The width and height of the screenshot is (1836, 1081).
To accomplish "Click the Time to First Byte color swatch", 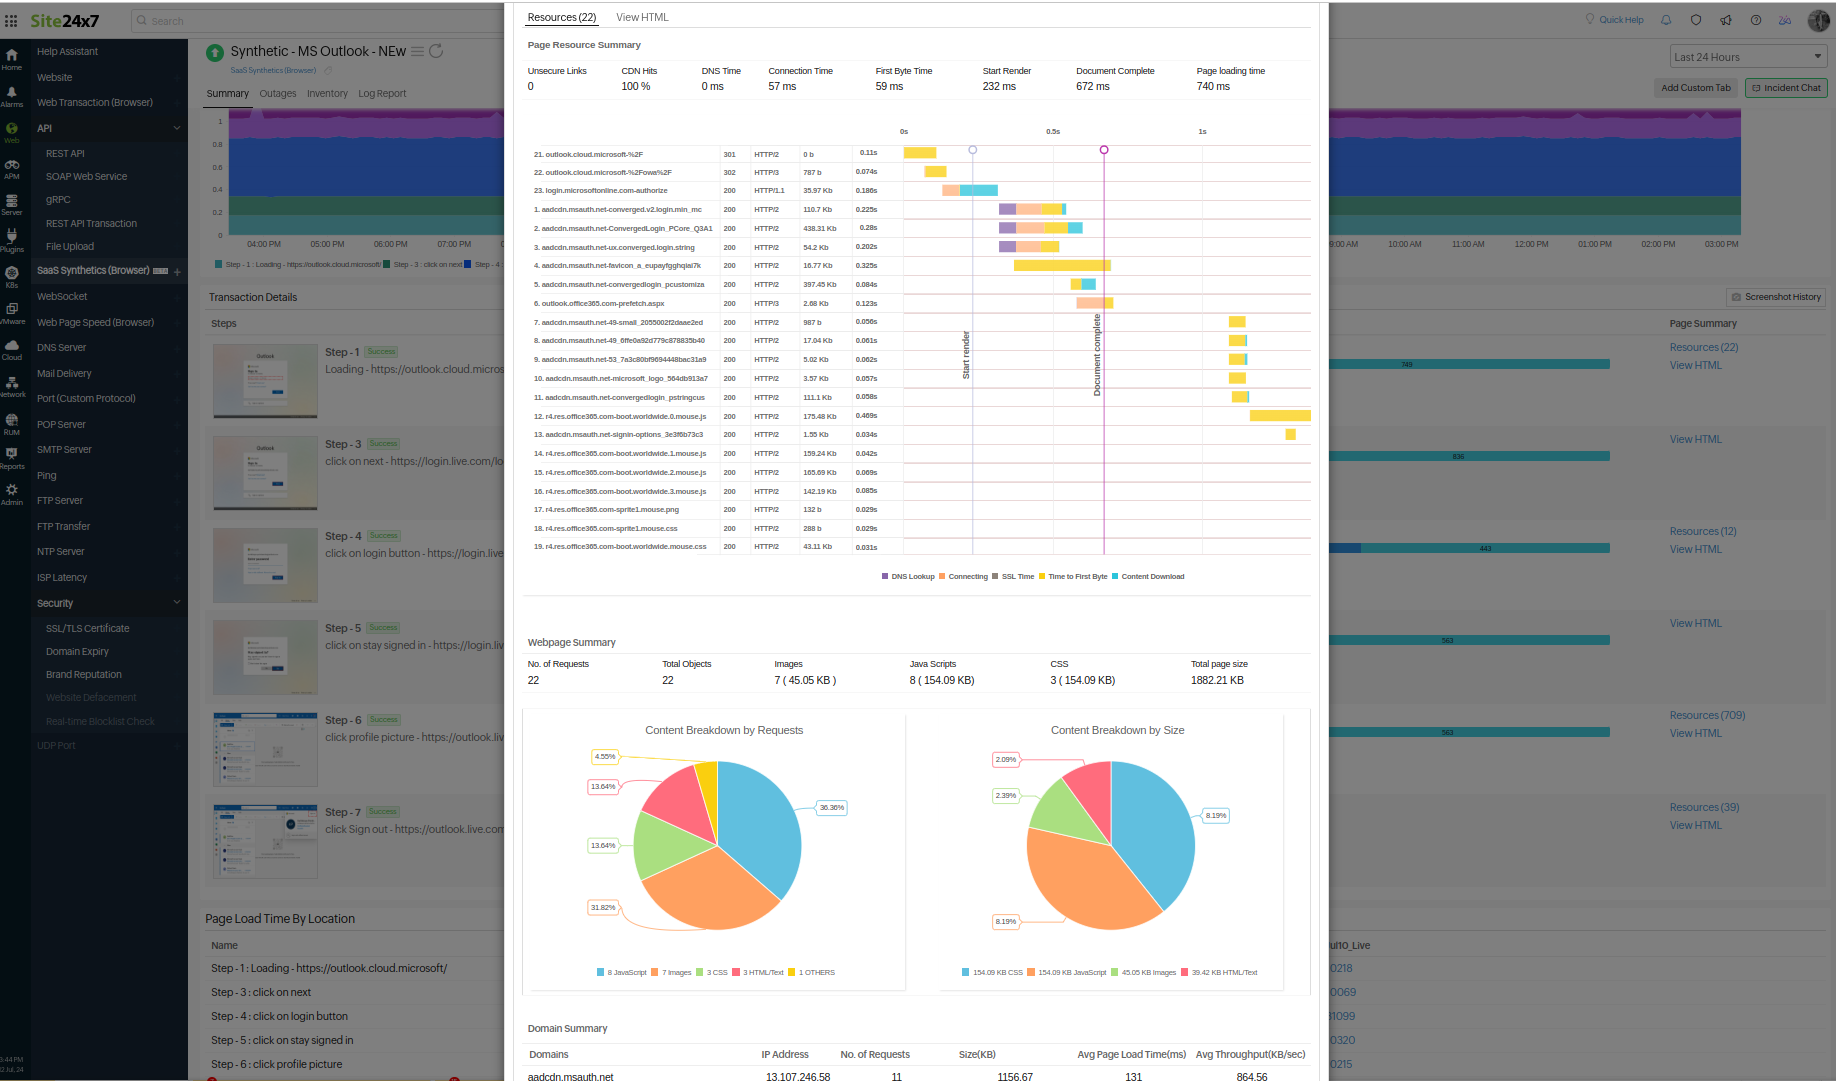I will click(x=1044, y=576).
